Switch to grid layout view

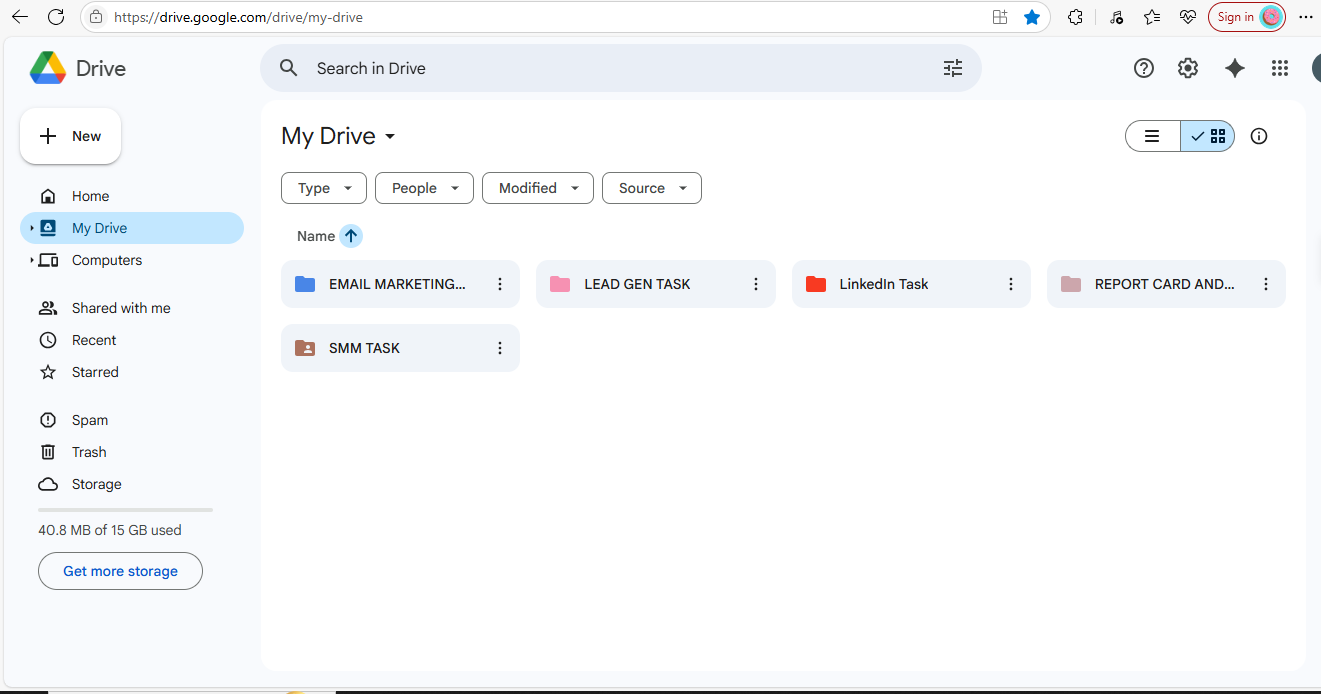click(x=1208, y=136)
